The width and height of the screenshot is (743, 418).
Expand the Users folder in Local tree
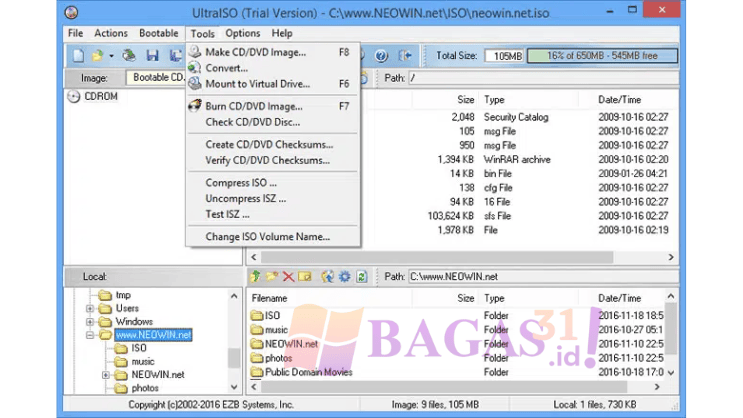90,309
